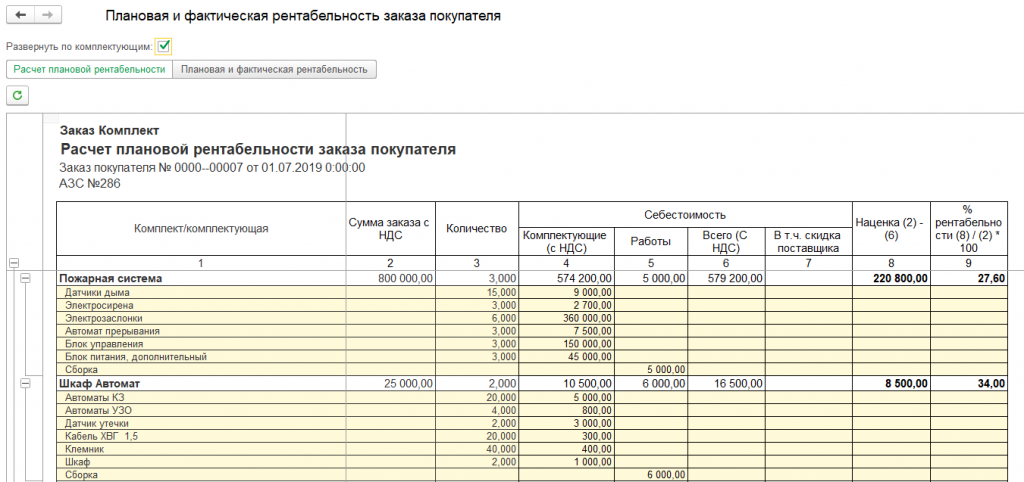Click the 'АЗС №286' line
This screenshot has width=1024, height=482.
pyautogui.click(x=89, y=184)
